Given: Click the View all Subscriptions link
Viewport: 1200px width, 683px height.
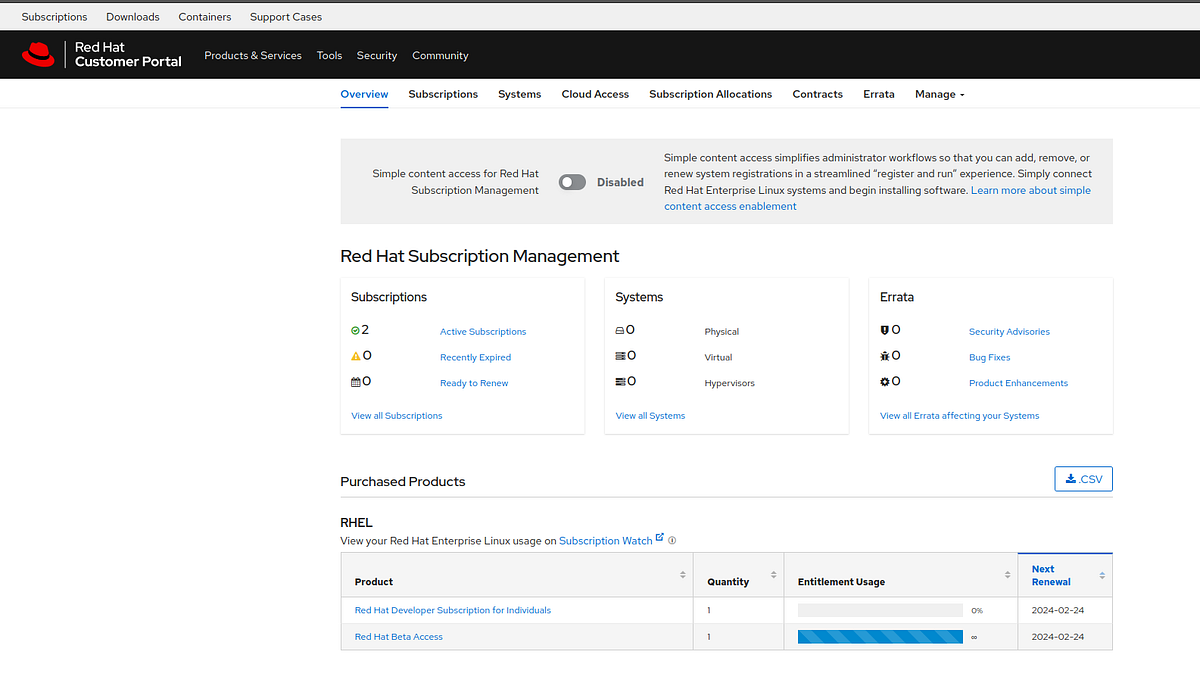Looking at the screenshot, I should click(x=396, y=415).
